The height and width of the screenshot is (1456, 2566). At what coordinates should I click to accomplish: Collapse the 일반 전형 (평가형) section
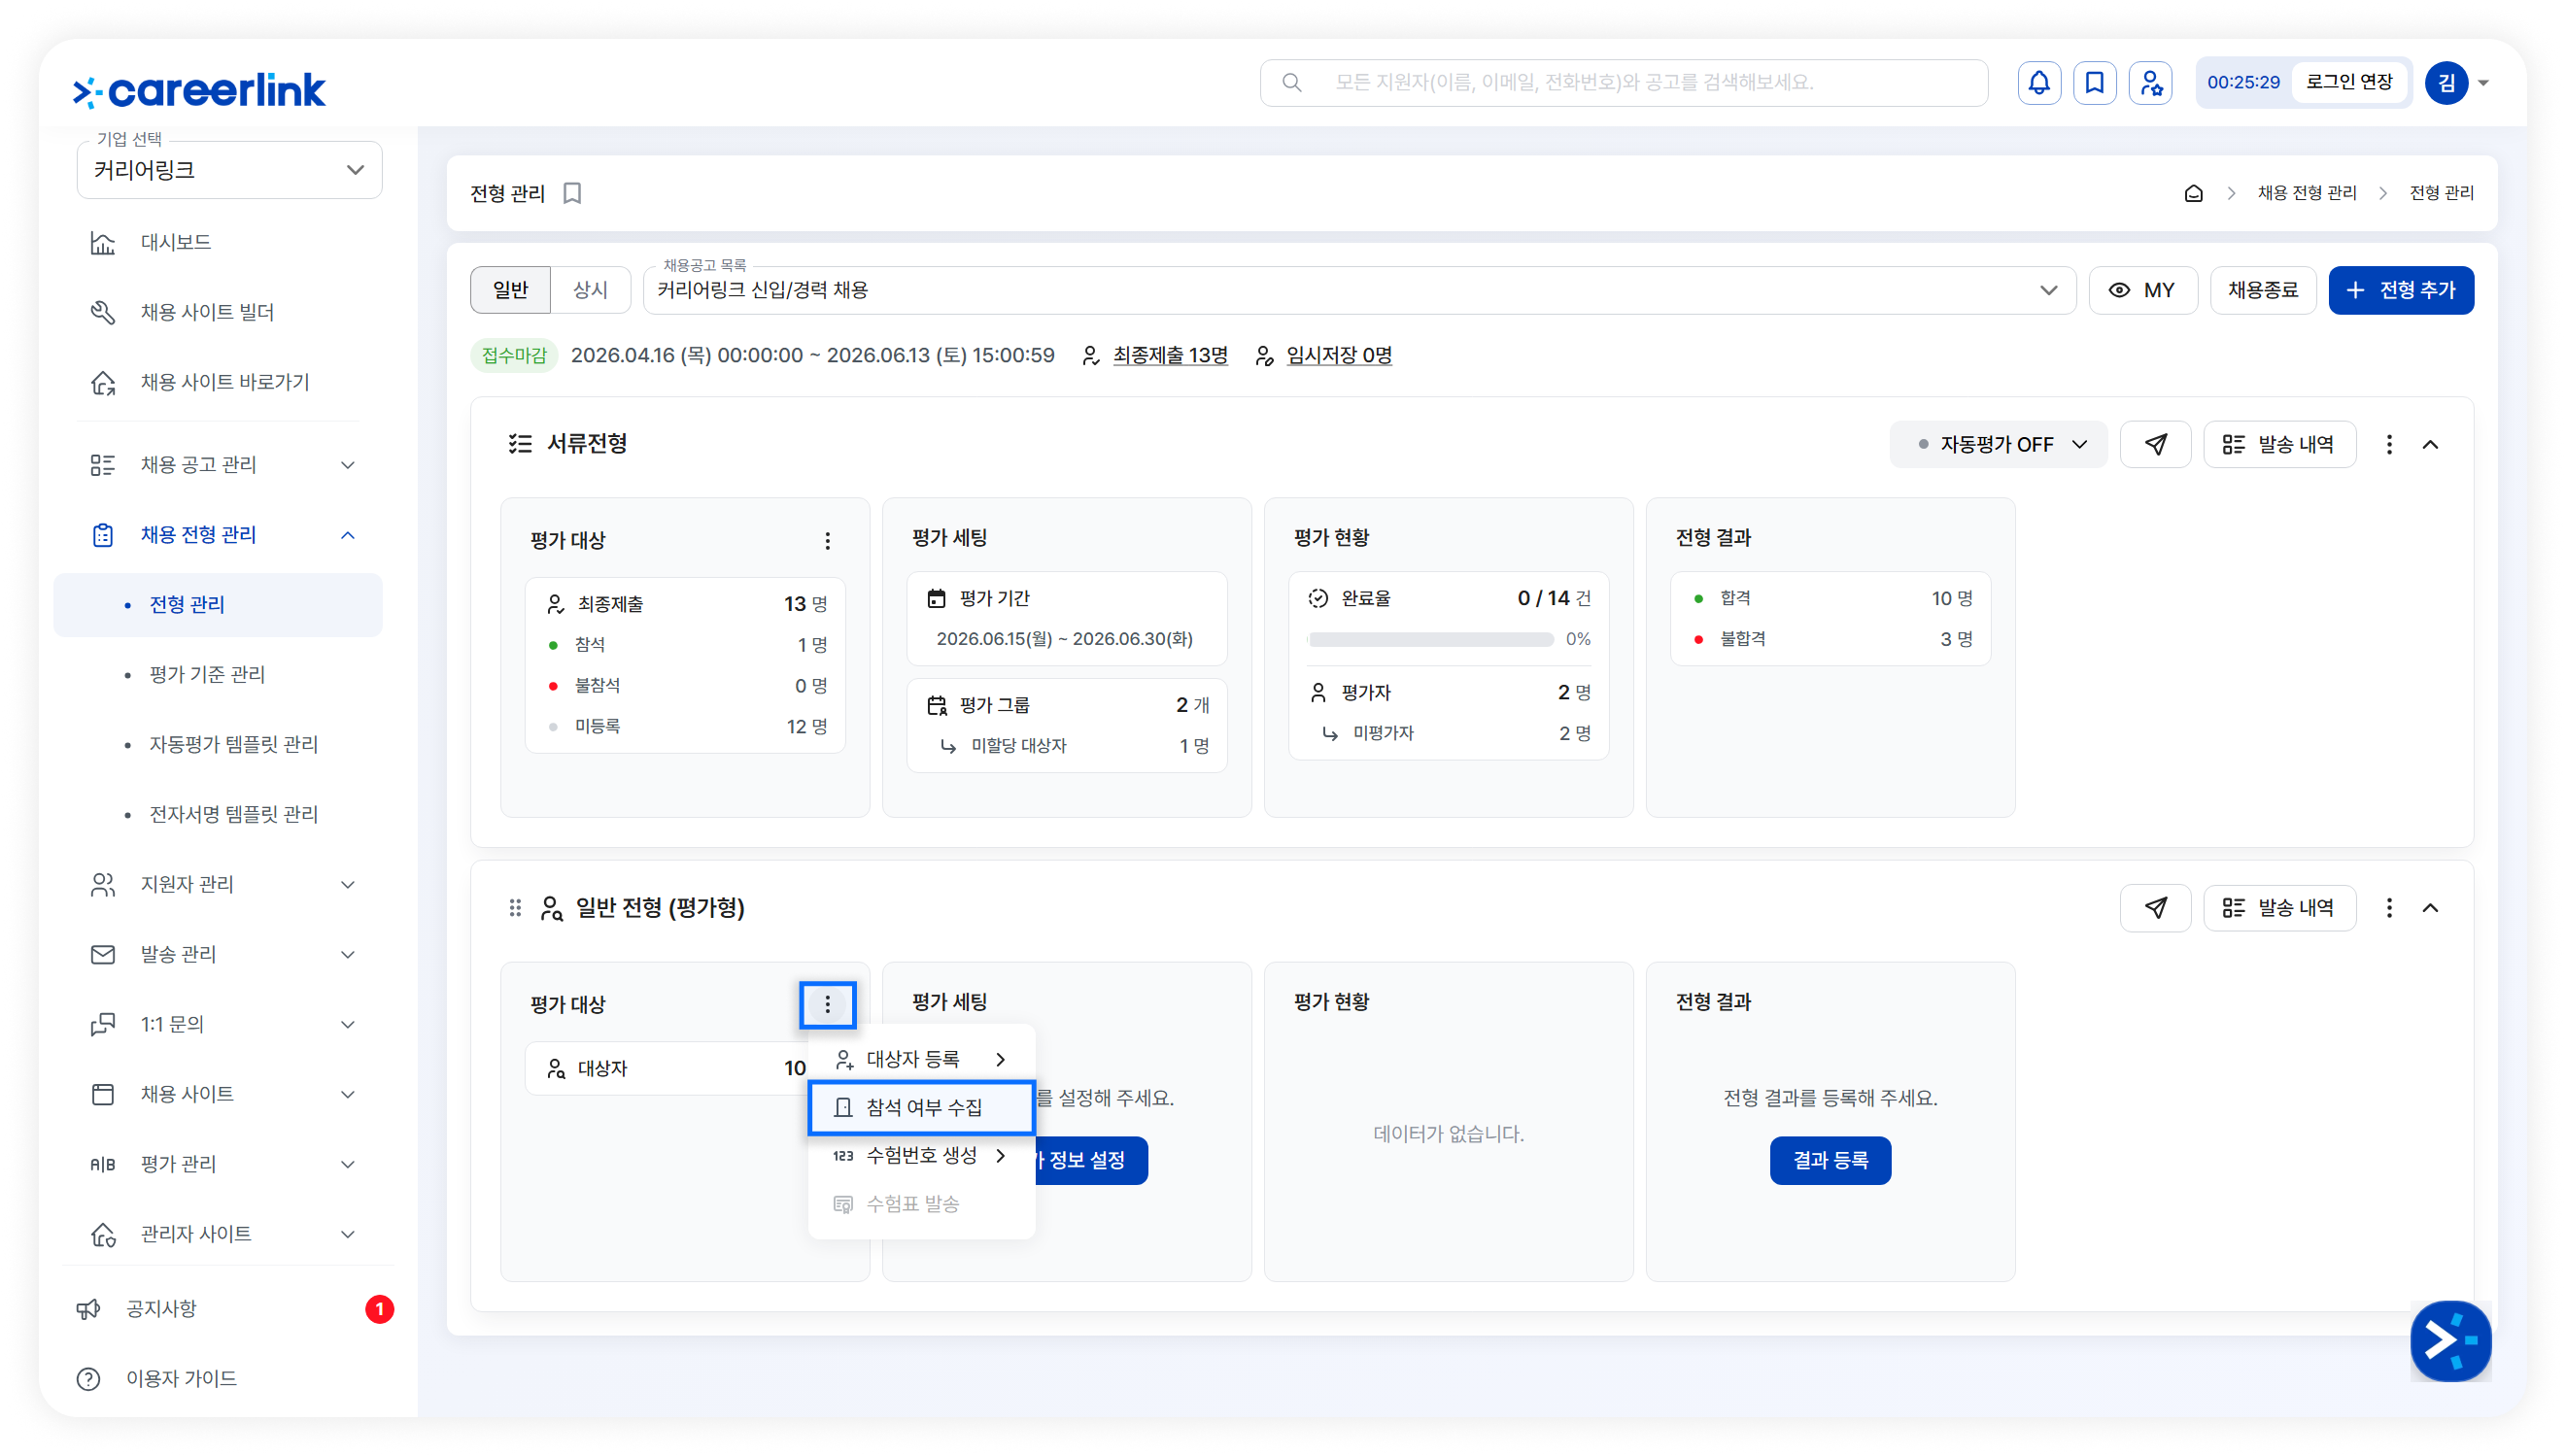point(2430,908)
